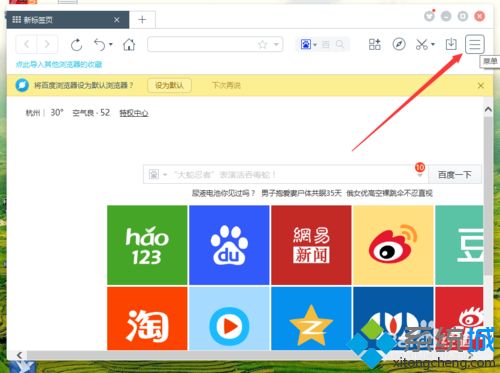Click the 设为默认 button
Viewport: 500px width, 373px height.
click(x=169, y=86)
